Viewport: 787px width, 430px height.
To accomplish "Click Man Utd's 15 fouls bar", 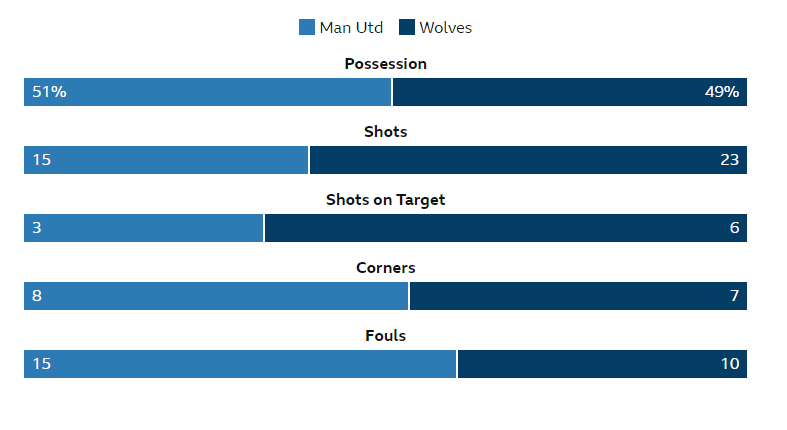I will tap(240, 364).
